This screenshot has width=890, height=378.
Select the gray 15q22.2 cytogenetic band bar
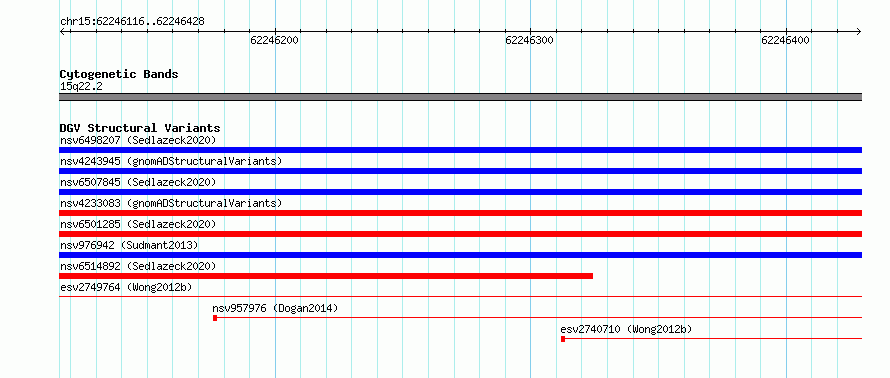pyautogui.click(x=461, y=97)
